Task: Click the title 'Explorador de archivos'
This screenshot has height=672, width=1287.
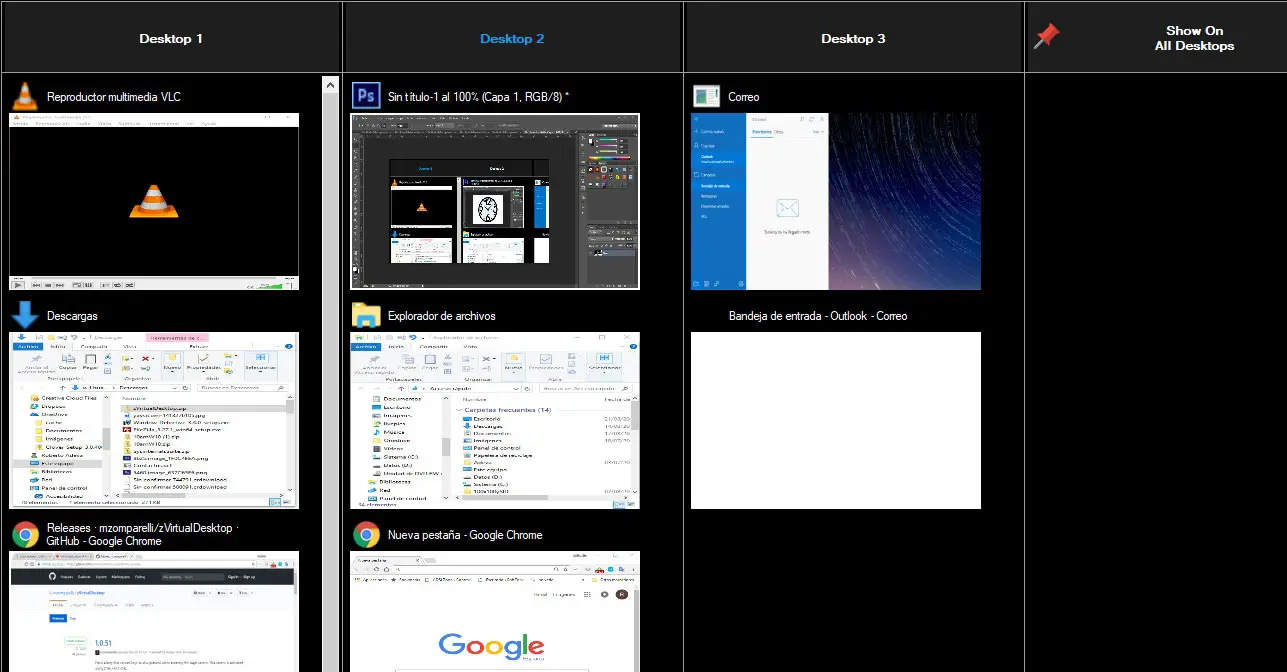Action: point(441,316)
